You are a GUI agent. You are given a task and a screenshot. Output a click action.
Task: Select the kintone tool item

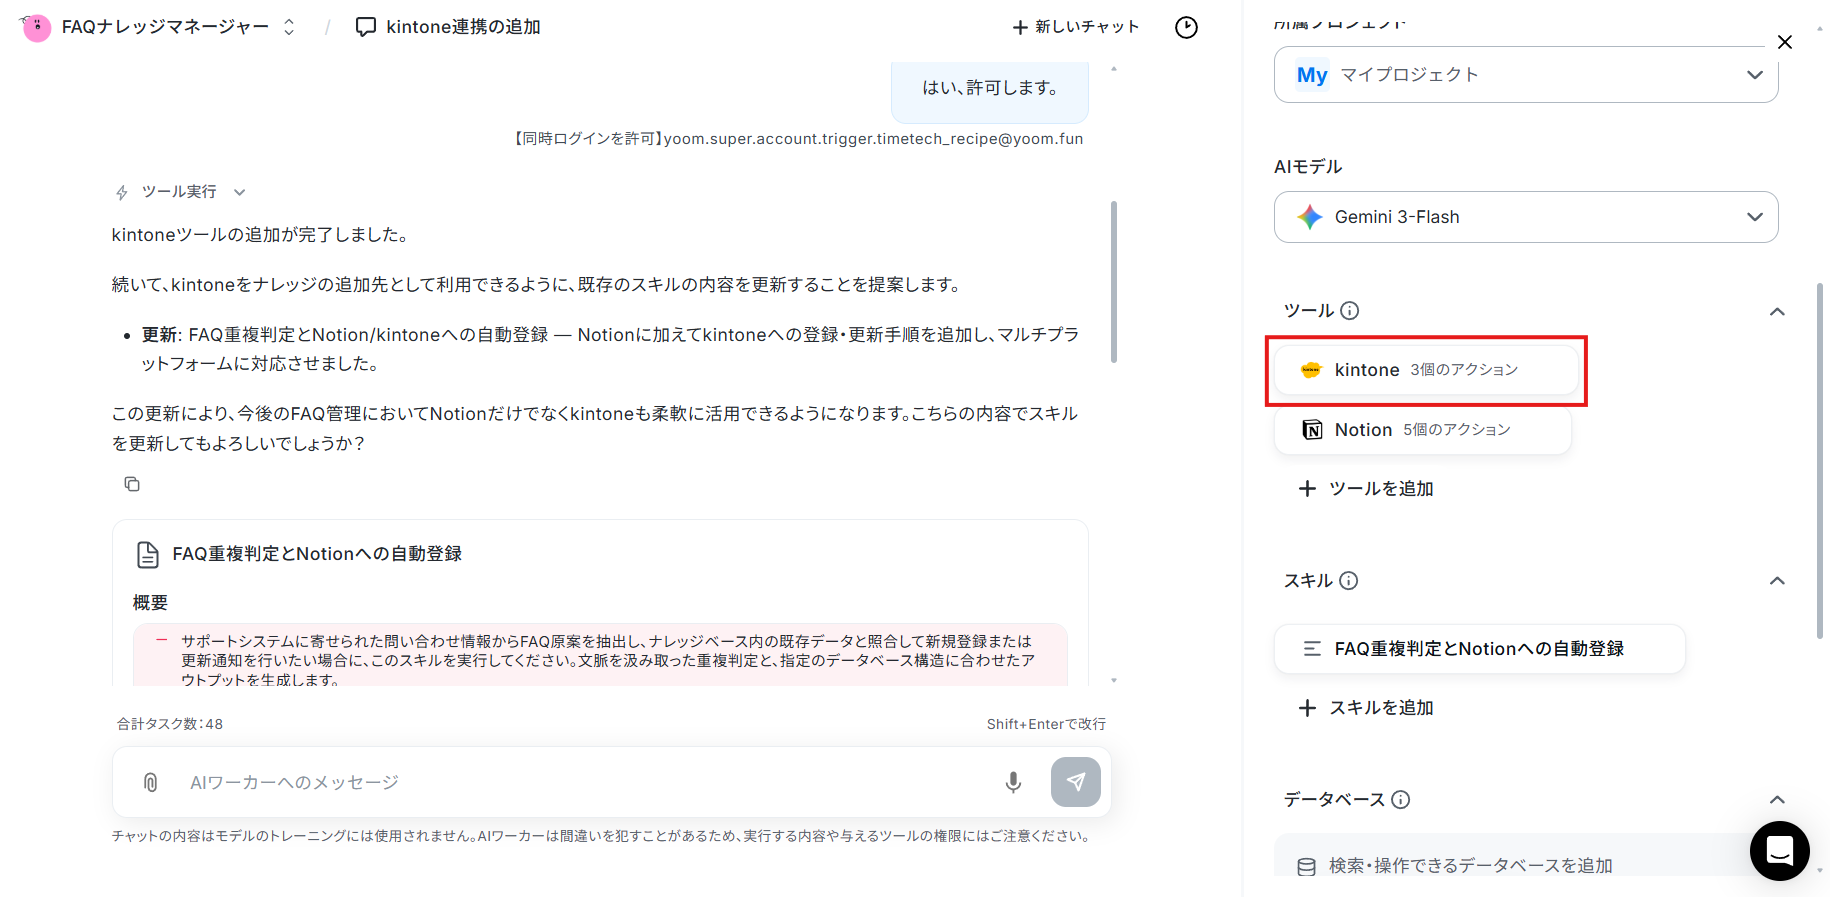pyautogui.click(x=1426, y=370)
